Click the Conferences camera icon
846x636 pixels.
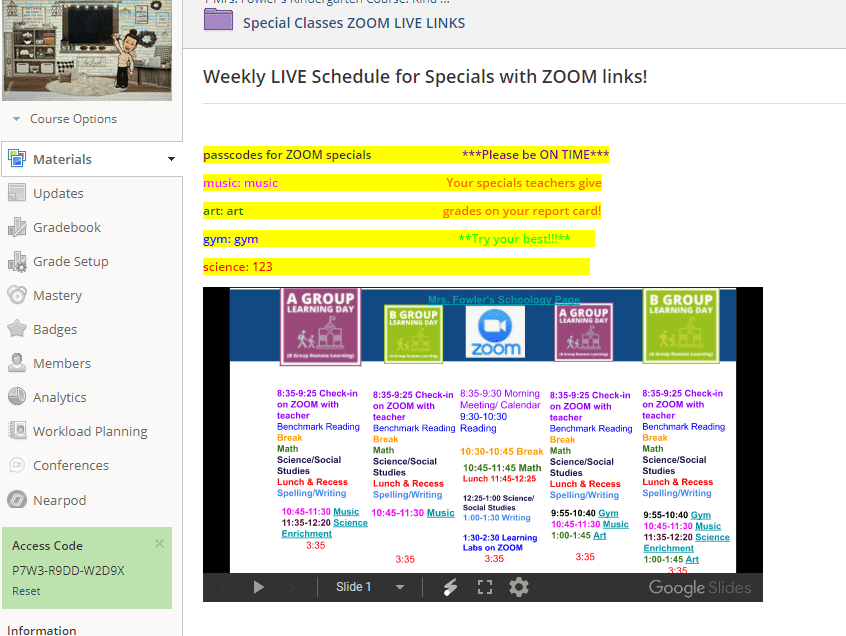17,464
